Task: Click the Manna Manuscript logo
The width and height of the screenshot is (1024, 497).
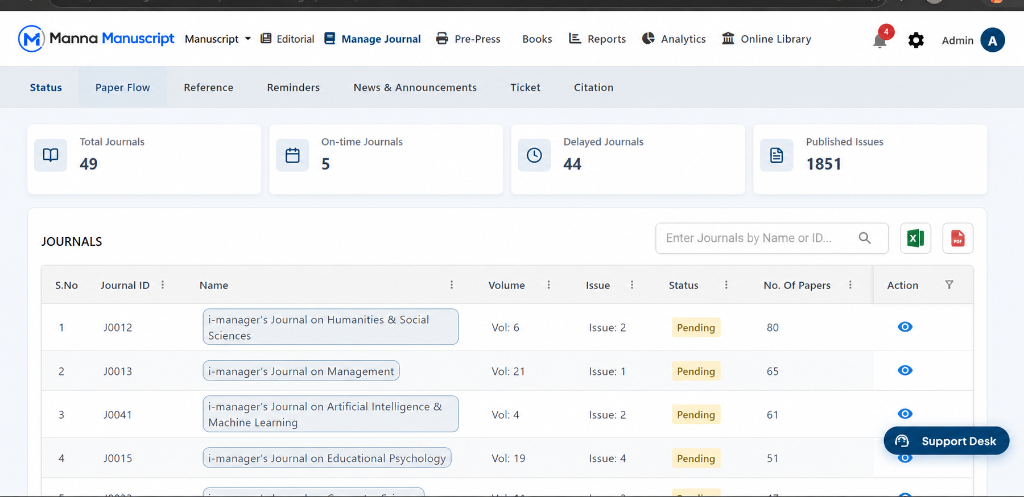Action: 96,39
